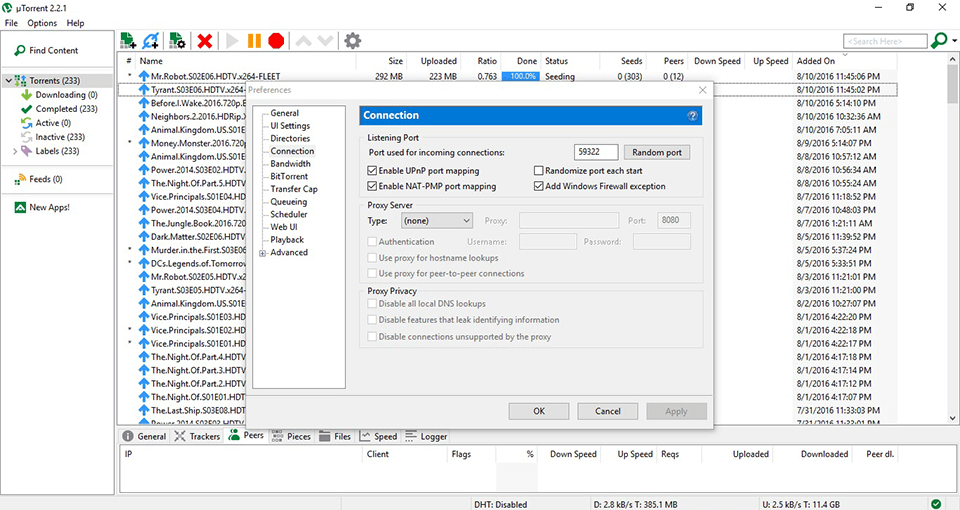The image size is (960, 510).
Task: Click the Random port button
Action: click(x=657, y=152)
